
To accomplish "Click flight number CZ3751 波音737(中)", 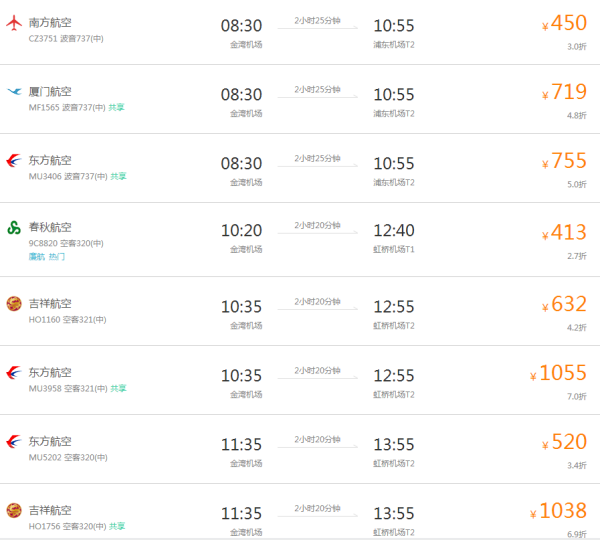I will click(x=66, y=39).
